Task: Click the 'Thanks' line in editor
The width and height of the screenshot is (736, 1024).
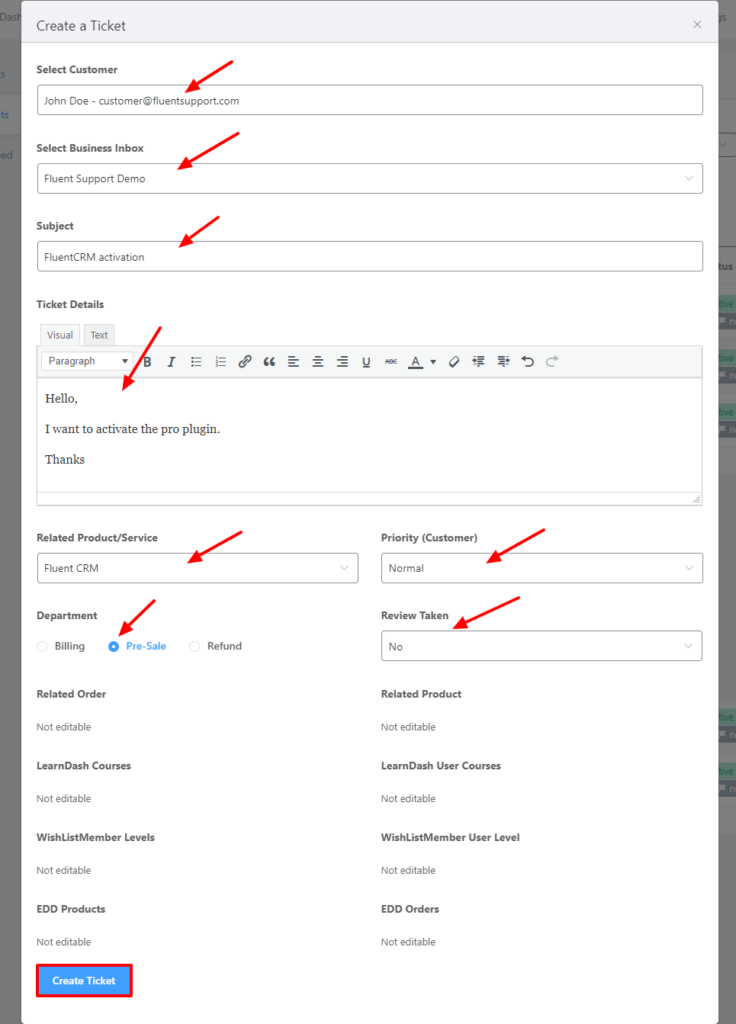Action: [x=65, y=460]
